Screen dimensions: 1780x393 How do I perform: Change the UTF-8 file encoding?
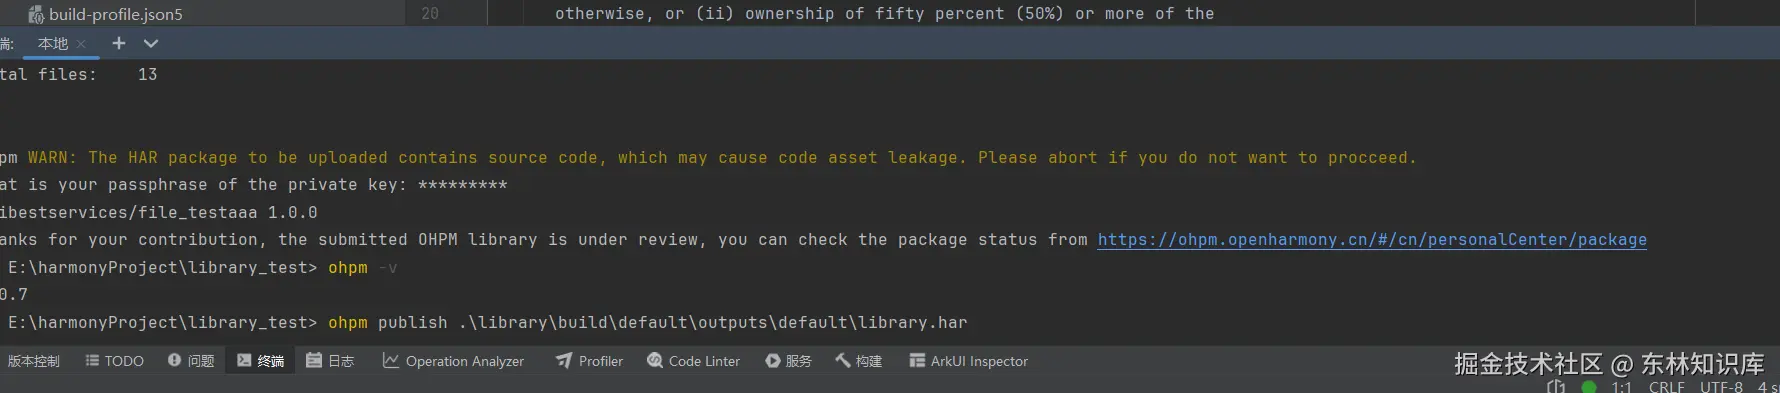point(1721,386)
